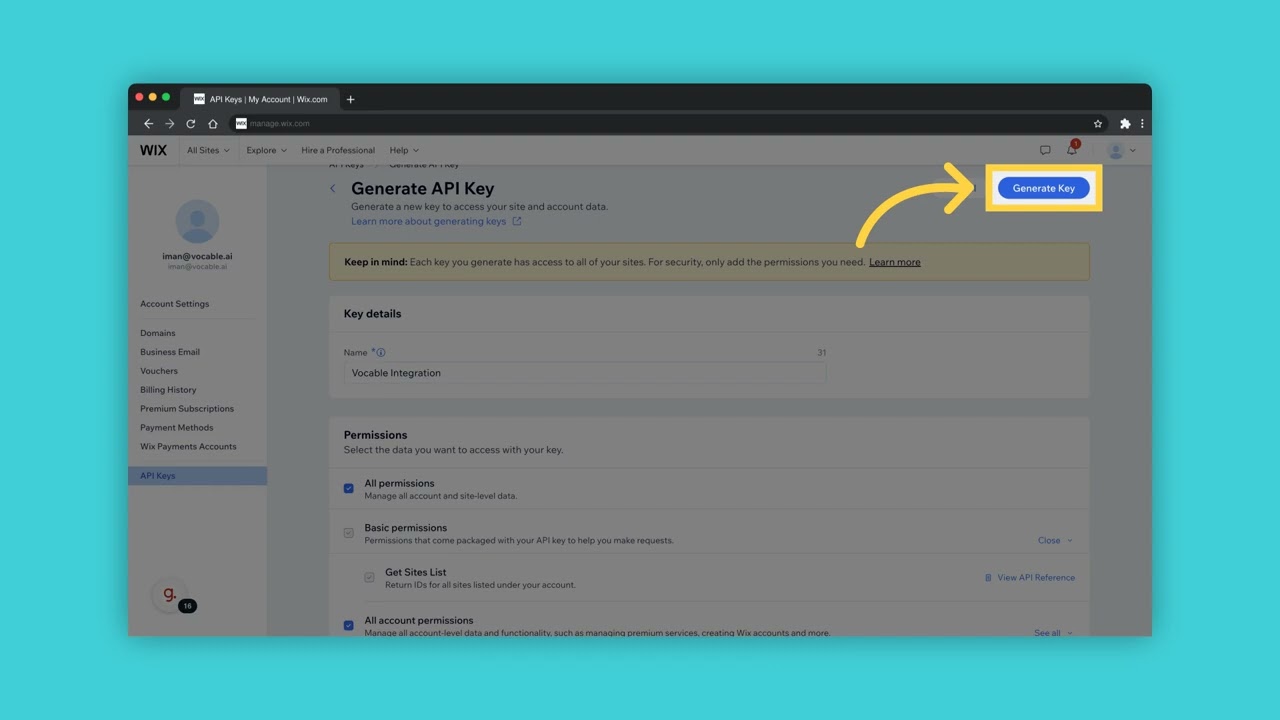Open Learn more about generating keys link

click(428, 221)
